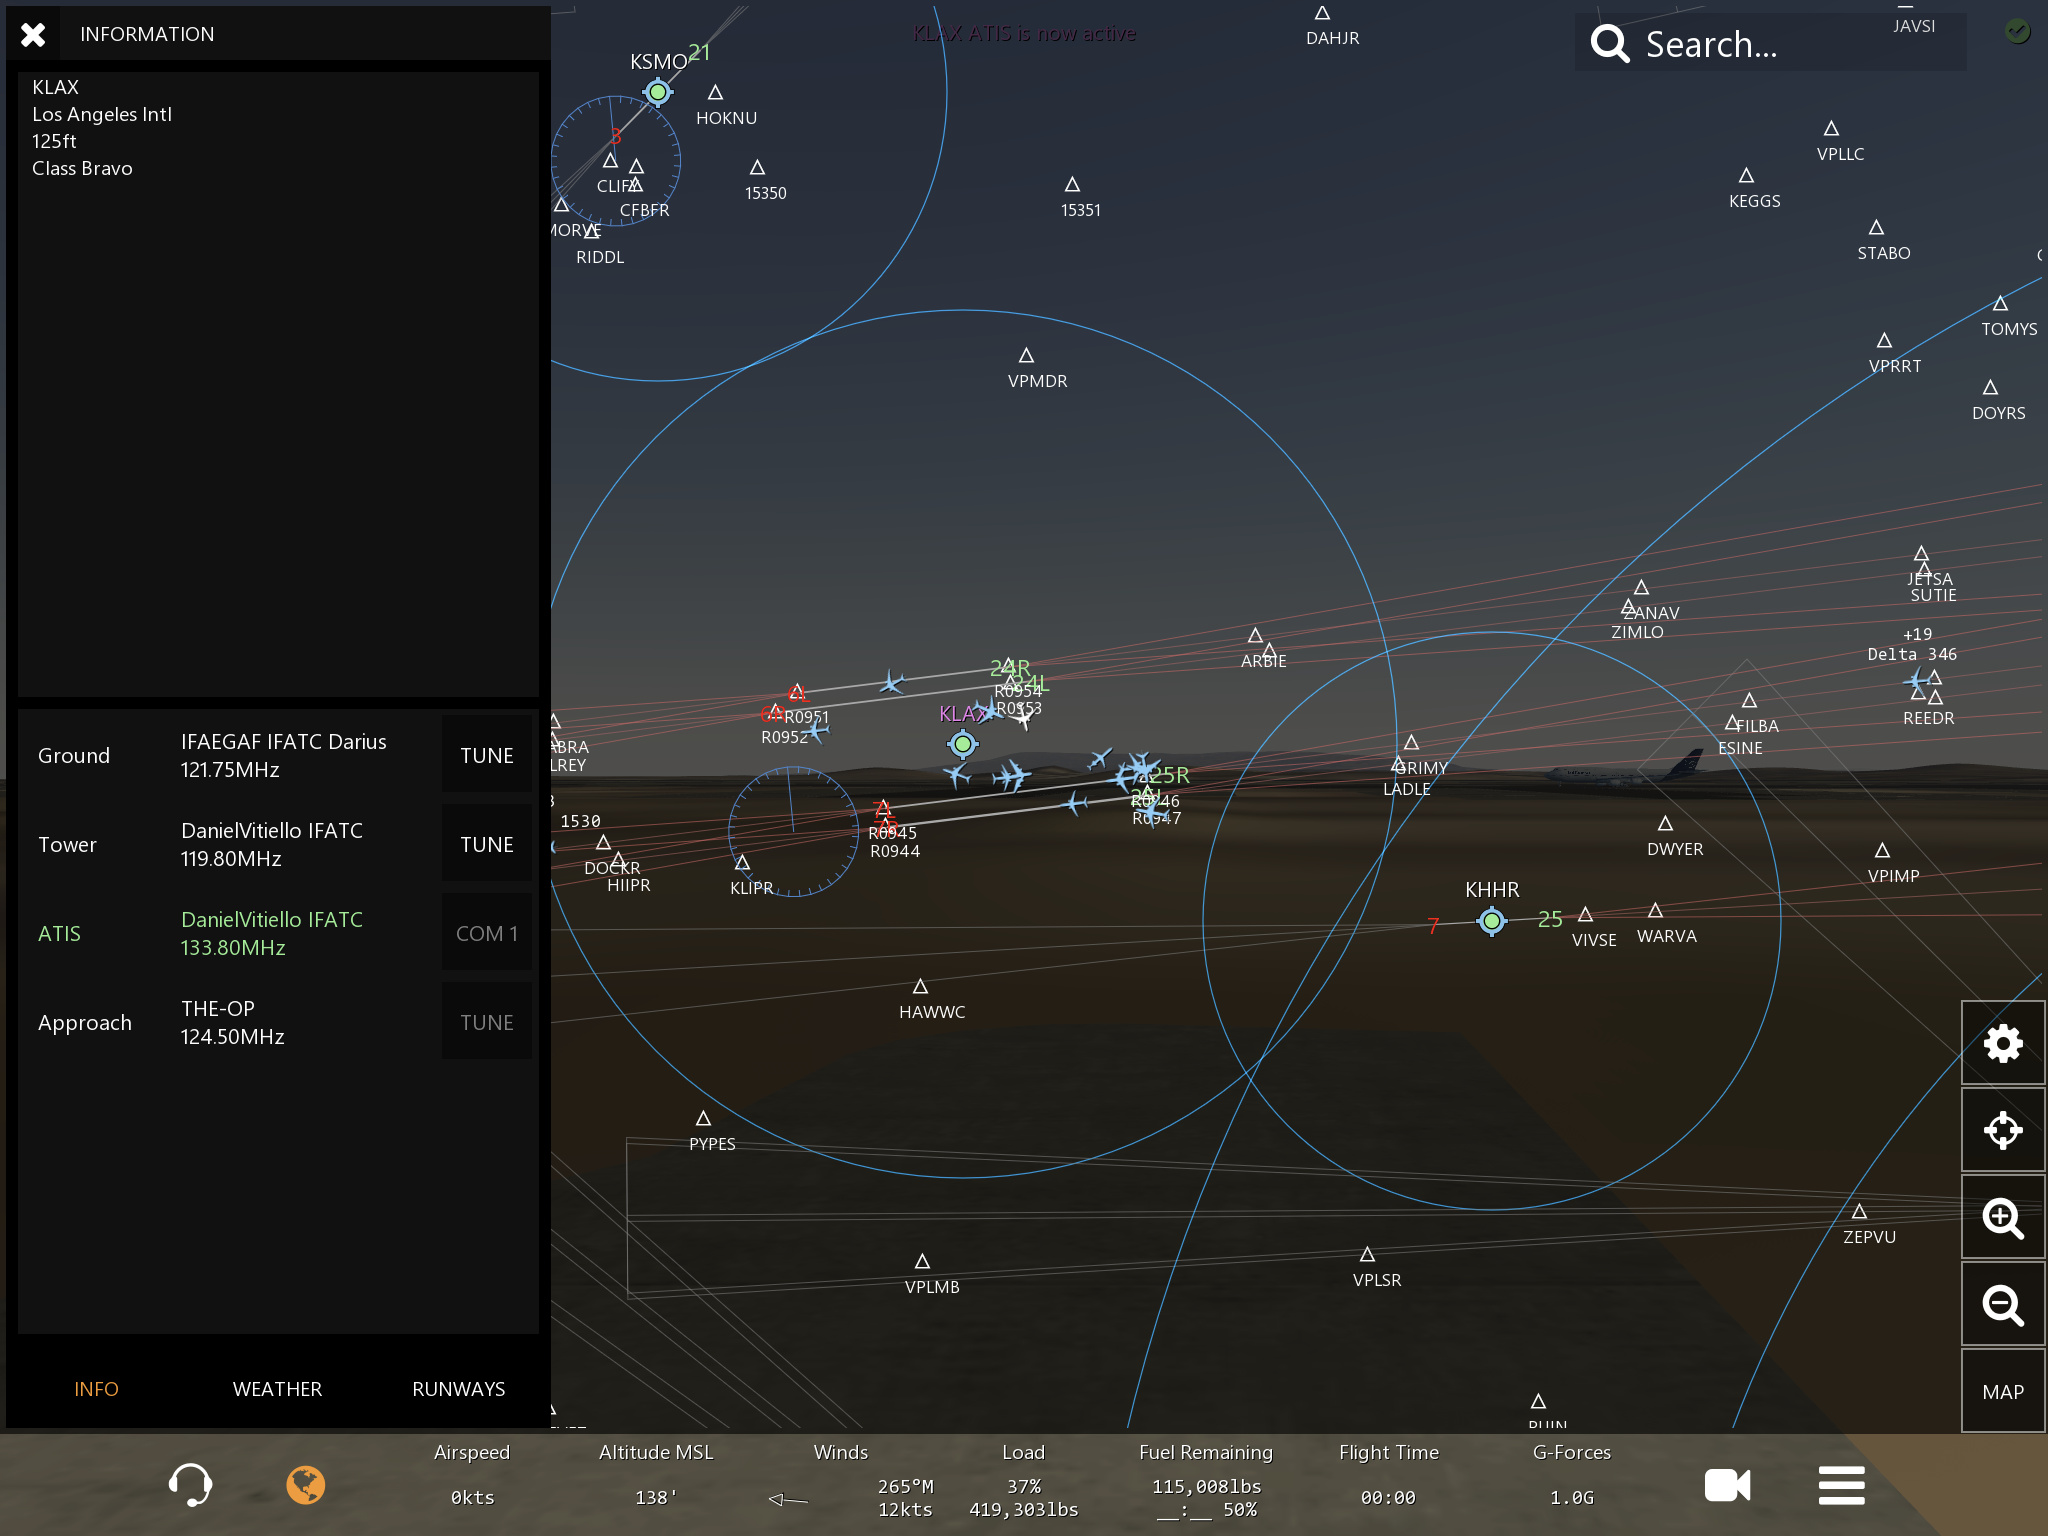The height and width of the screenshot is (1536, 2048).
Task: Open the hamburger main menu
Action: click(x=1841, y=1485)
